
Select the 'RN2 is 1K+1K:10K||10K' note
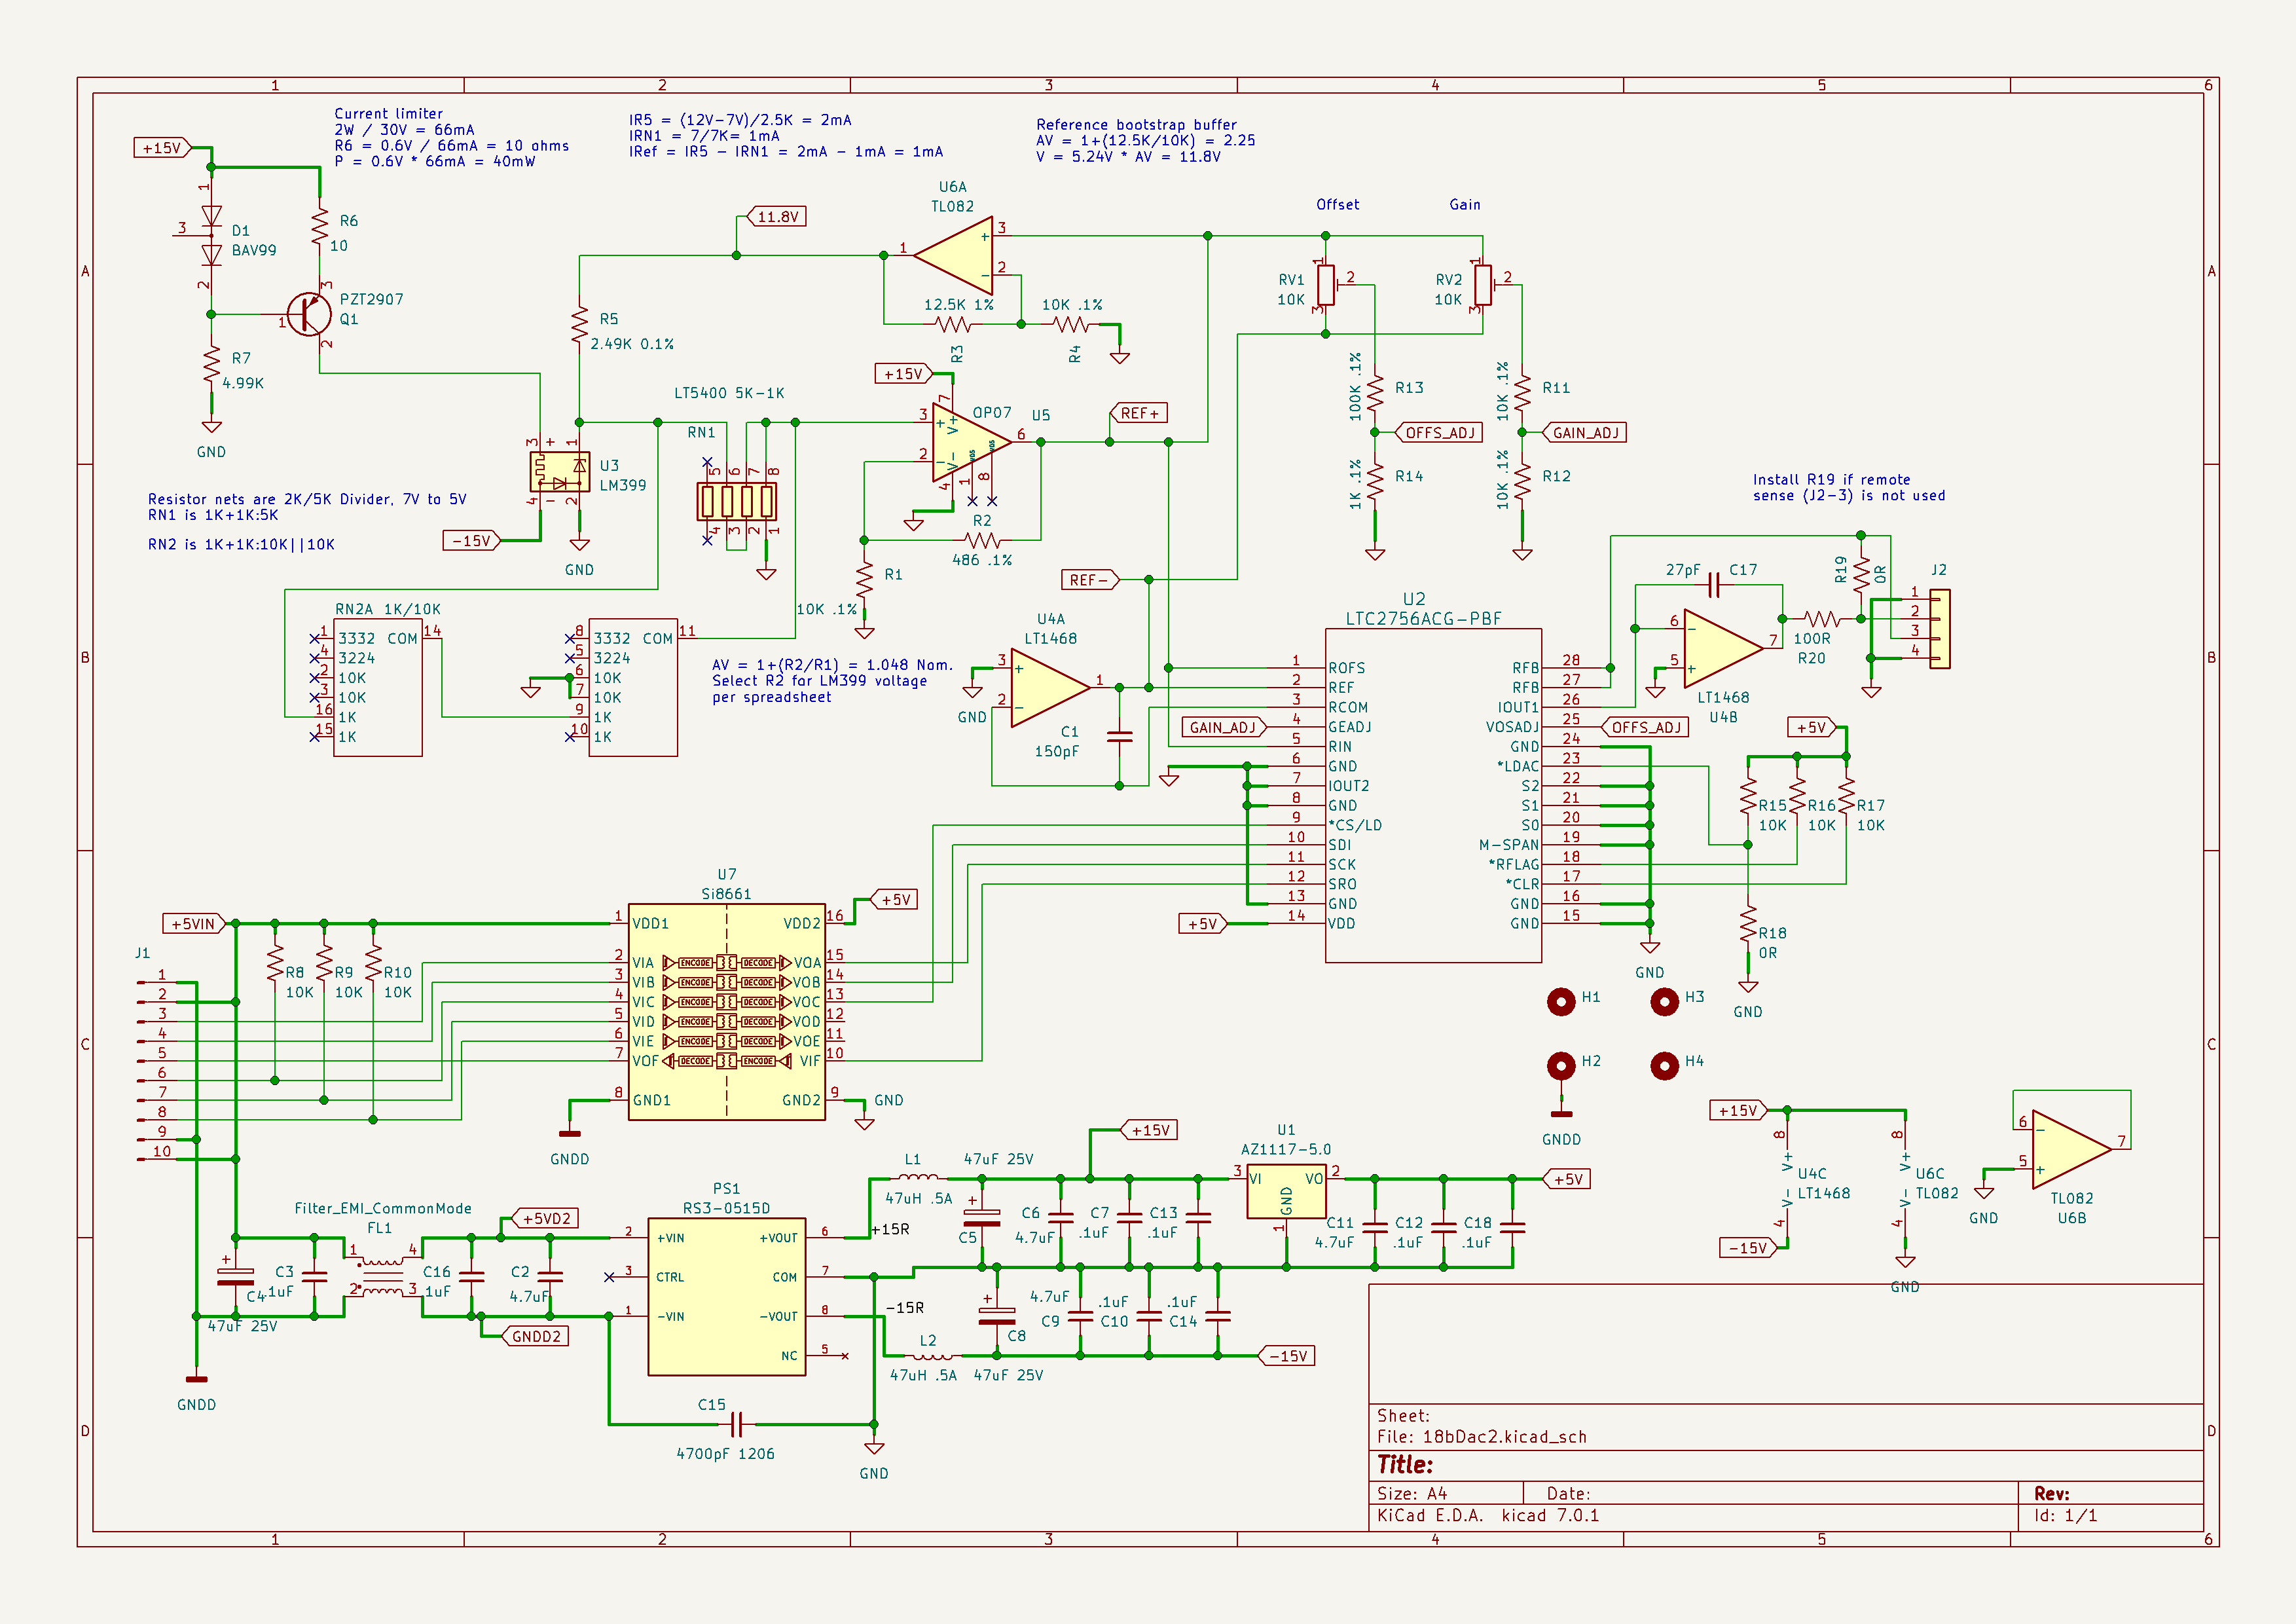pos(241,545)
